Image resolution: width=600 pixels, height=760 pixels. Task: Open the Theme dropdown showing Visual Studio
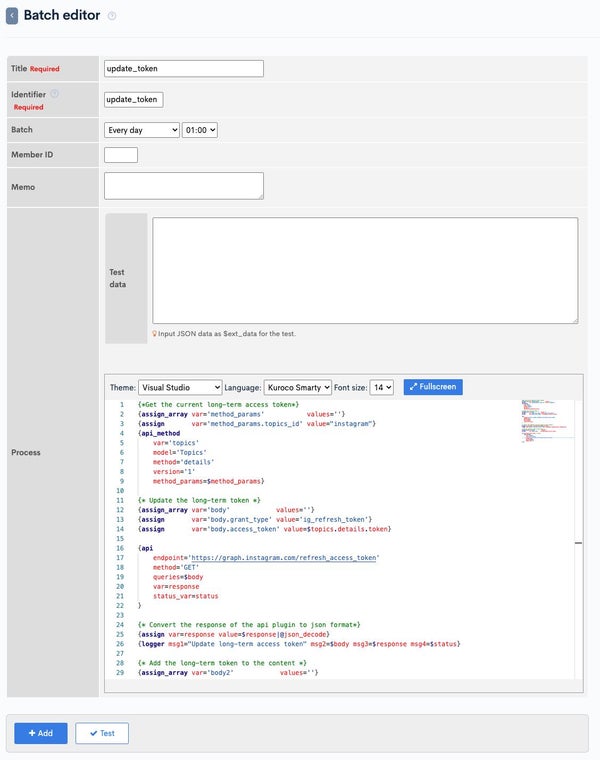(x=180, y=387)
